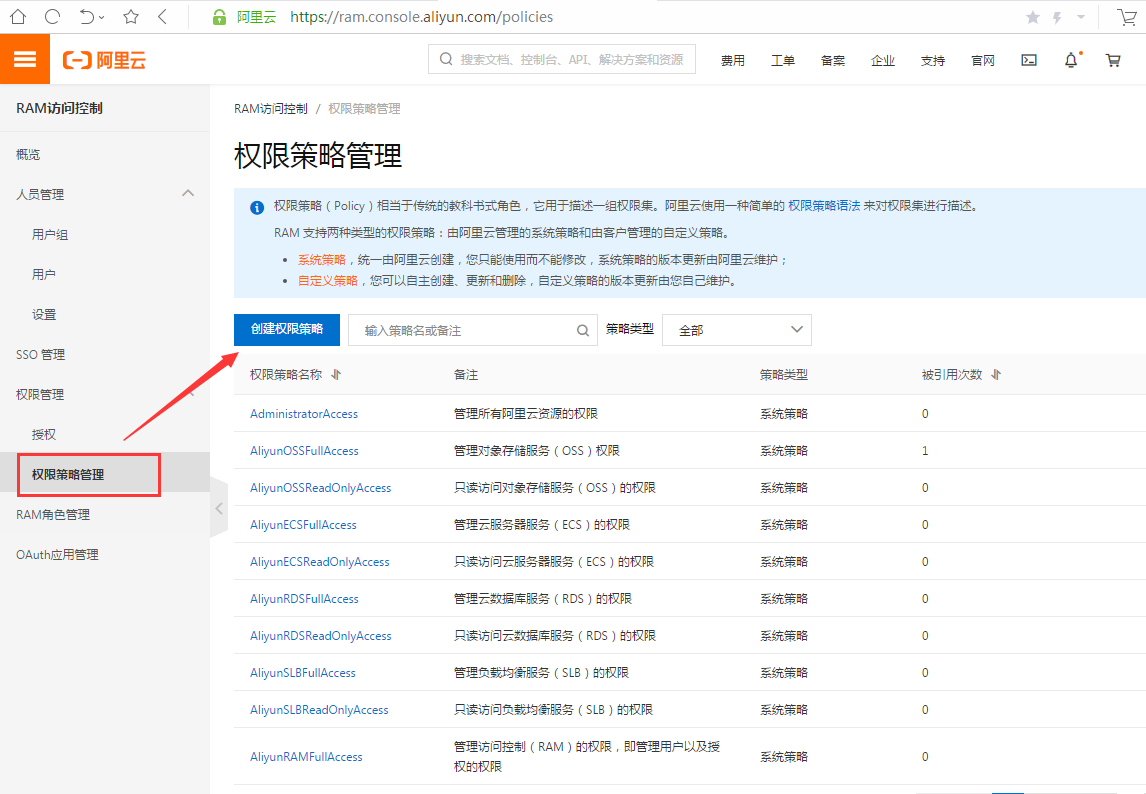
Task: Click 策略类型 column header
Action: coord(783,374)
